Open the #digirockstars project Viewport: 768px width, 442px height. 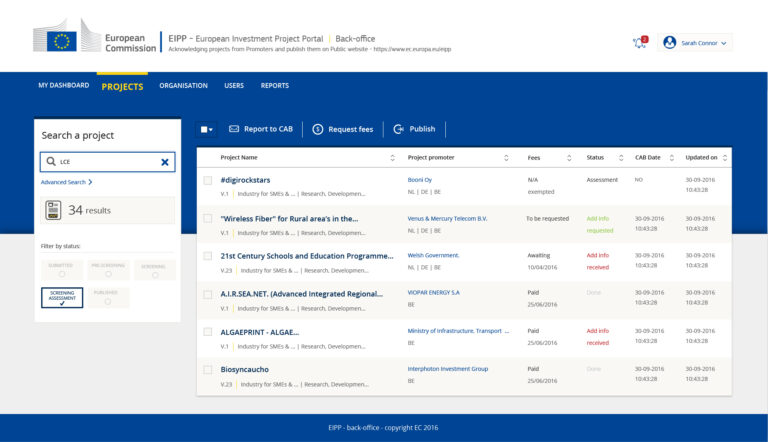[245, 180]
